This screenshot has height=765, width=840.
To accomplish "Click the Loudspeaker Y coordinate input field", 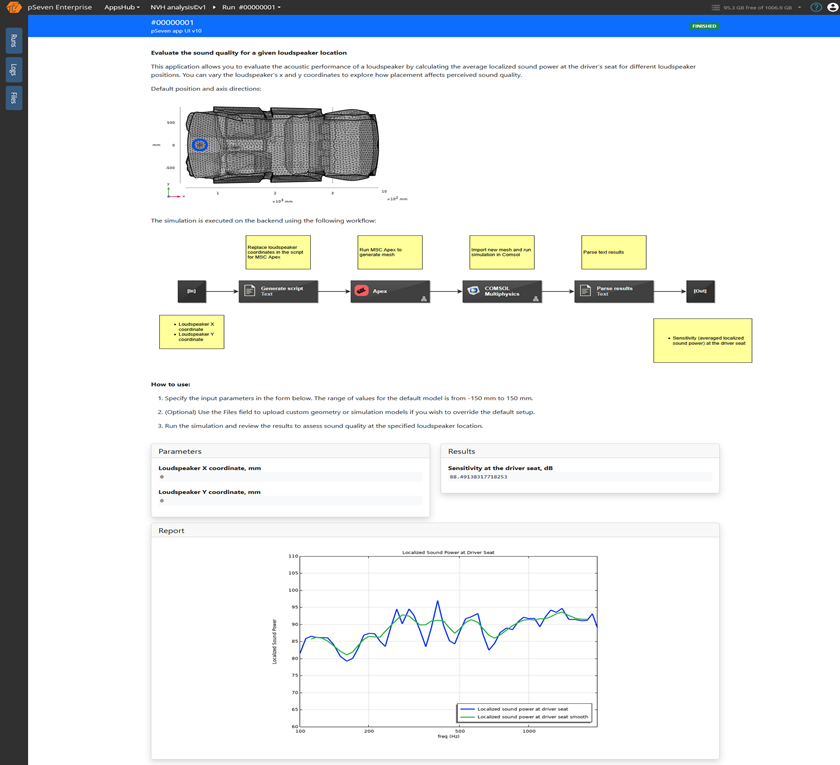I will (x=290, y=501).
